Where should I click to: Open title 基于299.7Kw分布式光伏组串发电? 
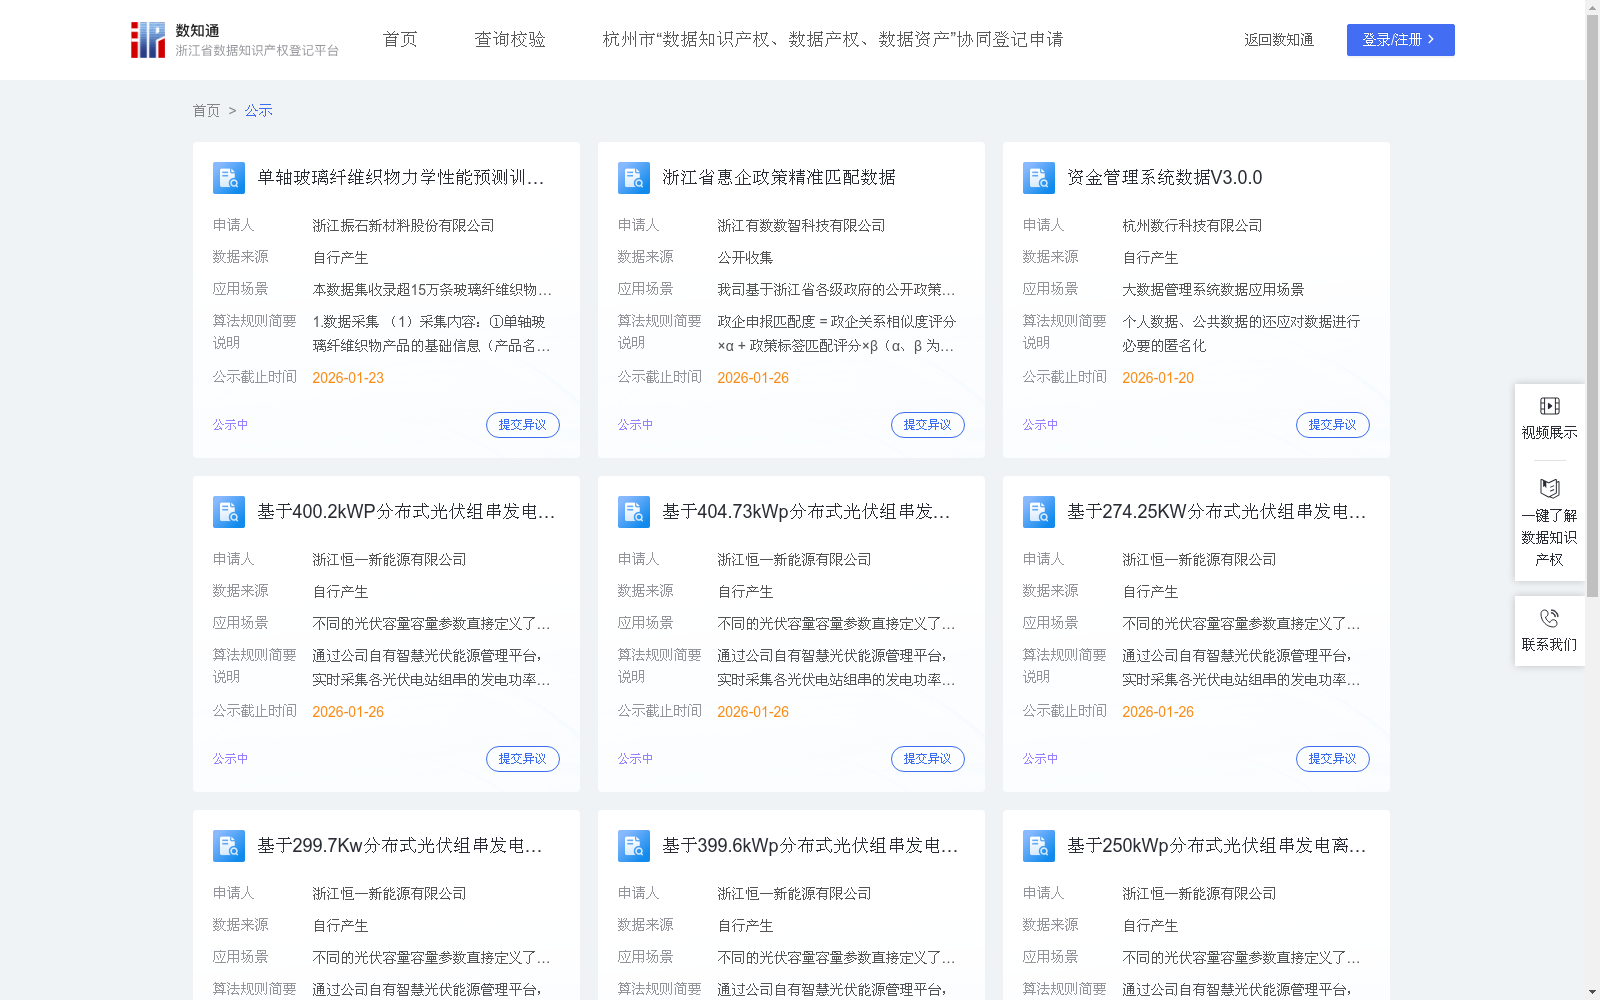click(x=400, y=846)
